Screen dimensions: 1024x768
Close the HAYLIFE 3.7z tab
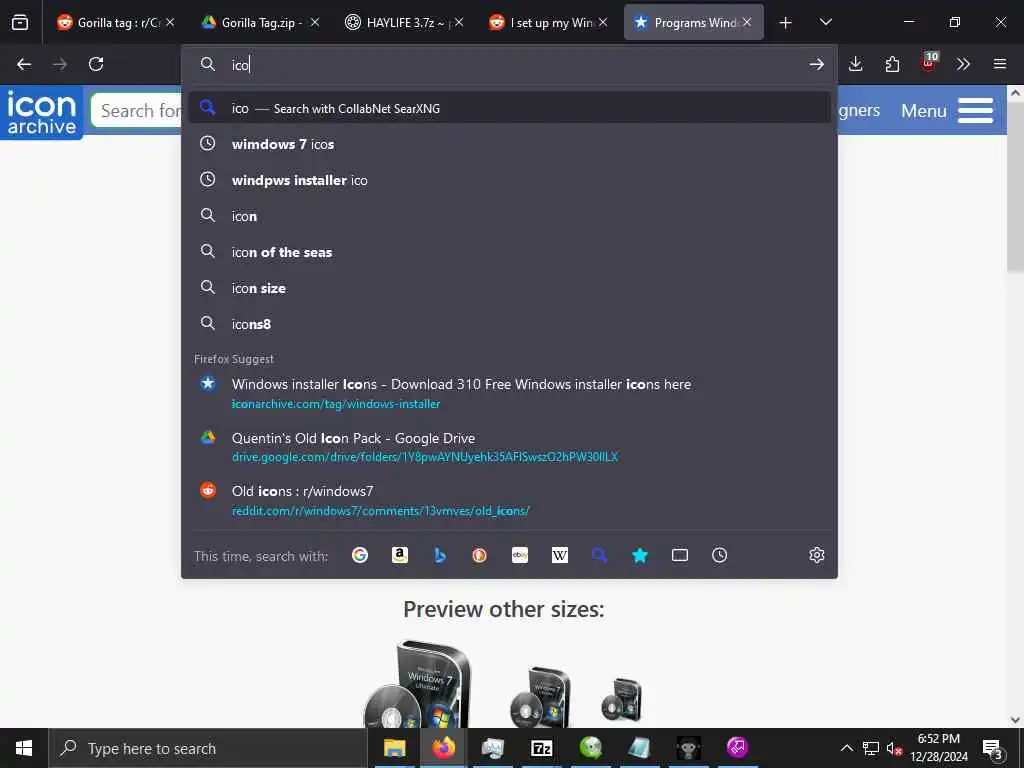pyautogui.click(x=459, y=22)
